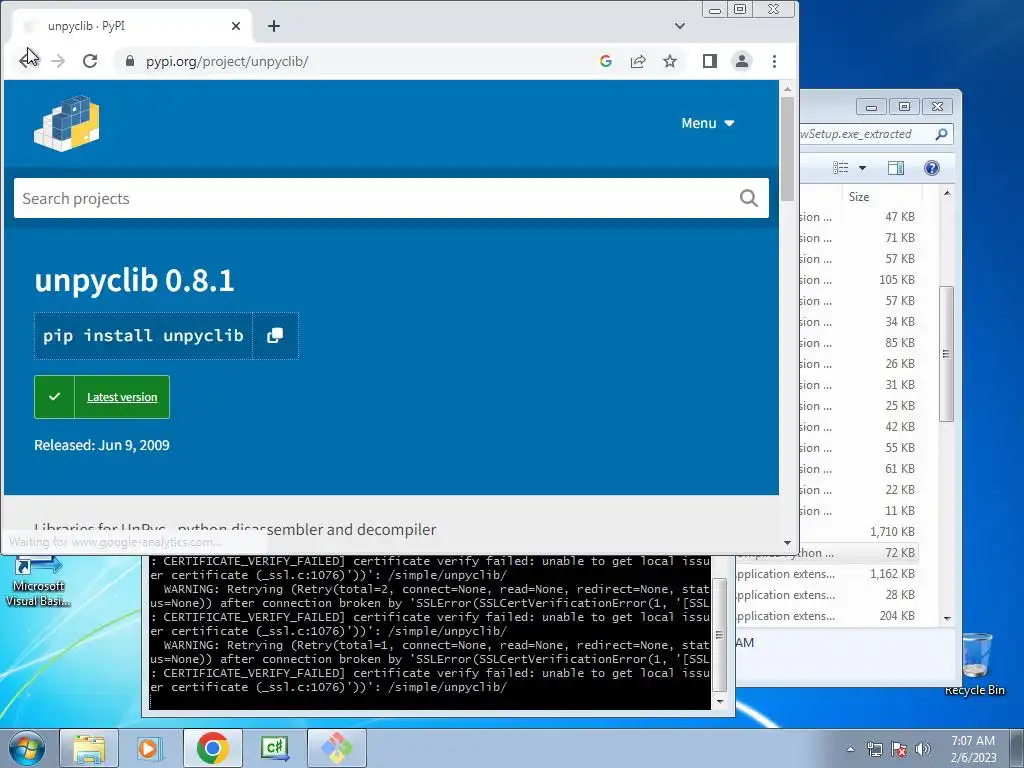Click the console window scrollbar thumb

(x=720, y=634)
